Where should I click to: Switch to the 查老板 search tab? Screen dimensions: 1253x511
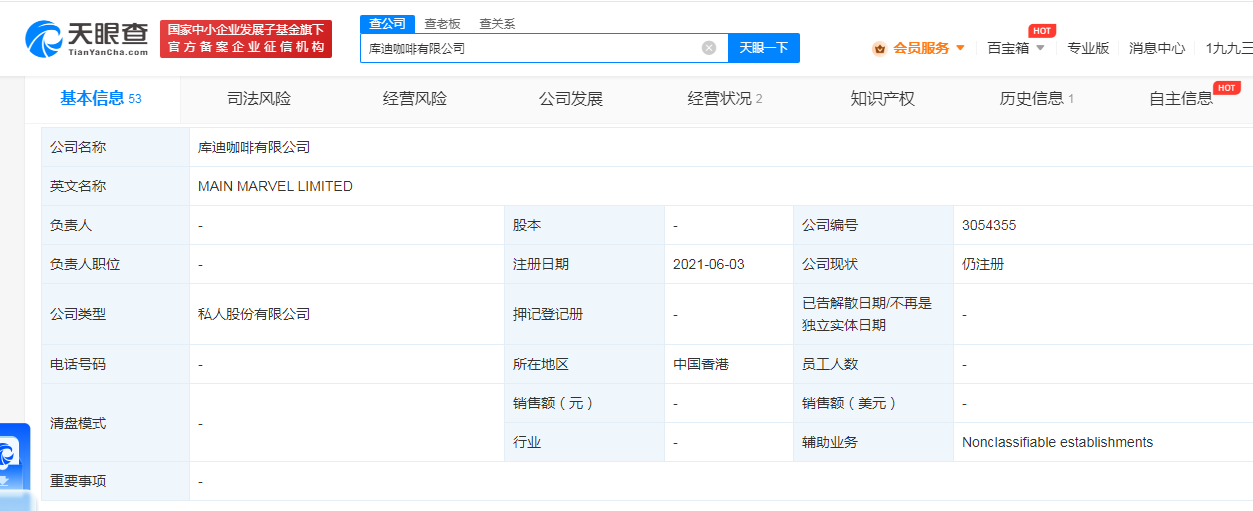(442, 24)
